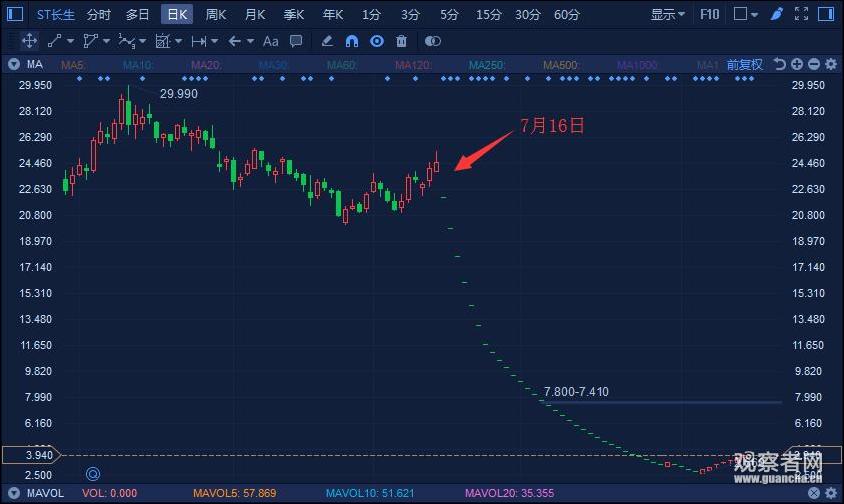Click the ST长生 stock name
844x504 pixels.
(x=55, y=15)
